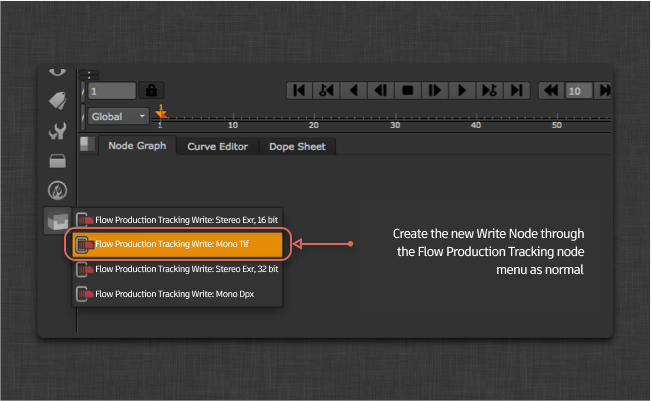Toggle the lock next to the frame field
651x401 pixels.
[x=151, y=90]
